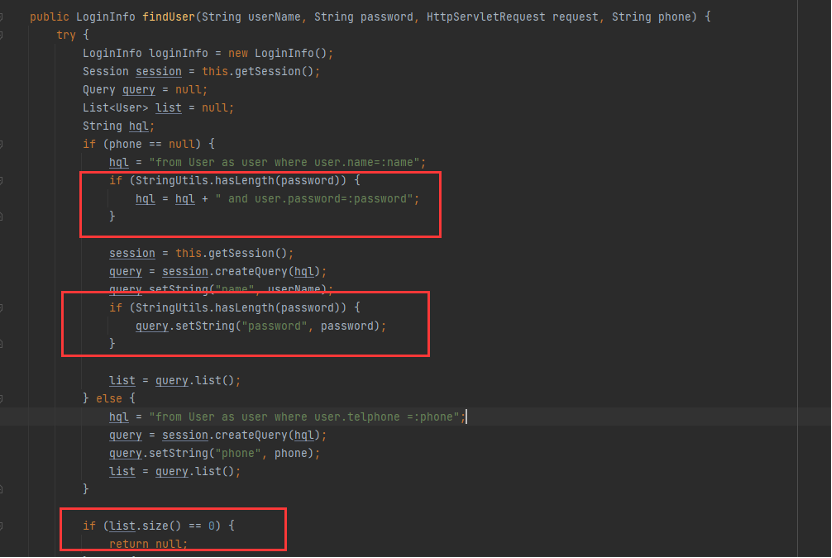Click the user.telphone HQL query string
The height and width of the screenshot is (558, 832).
306,416
